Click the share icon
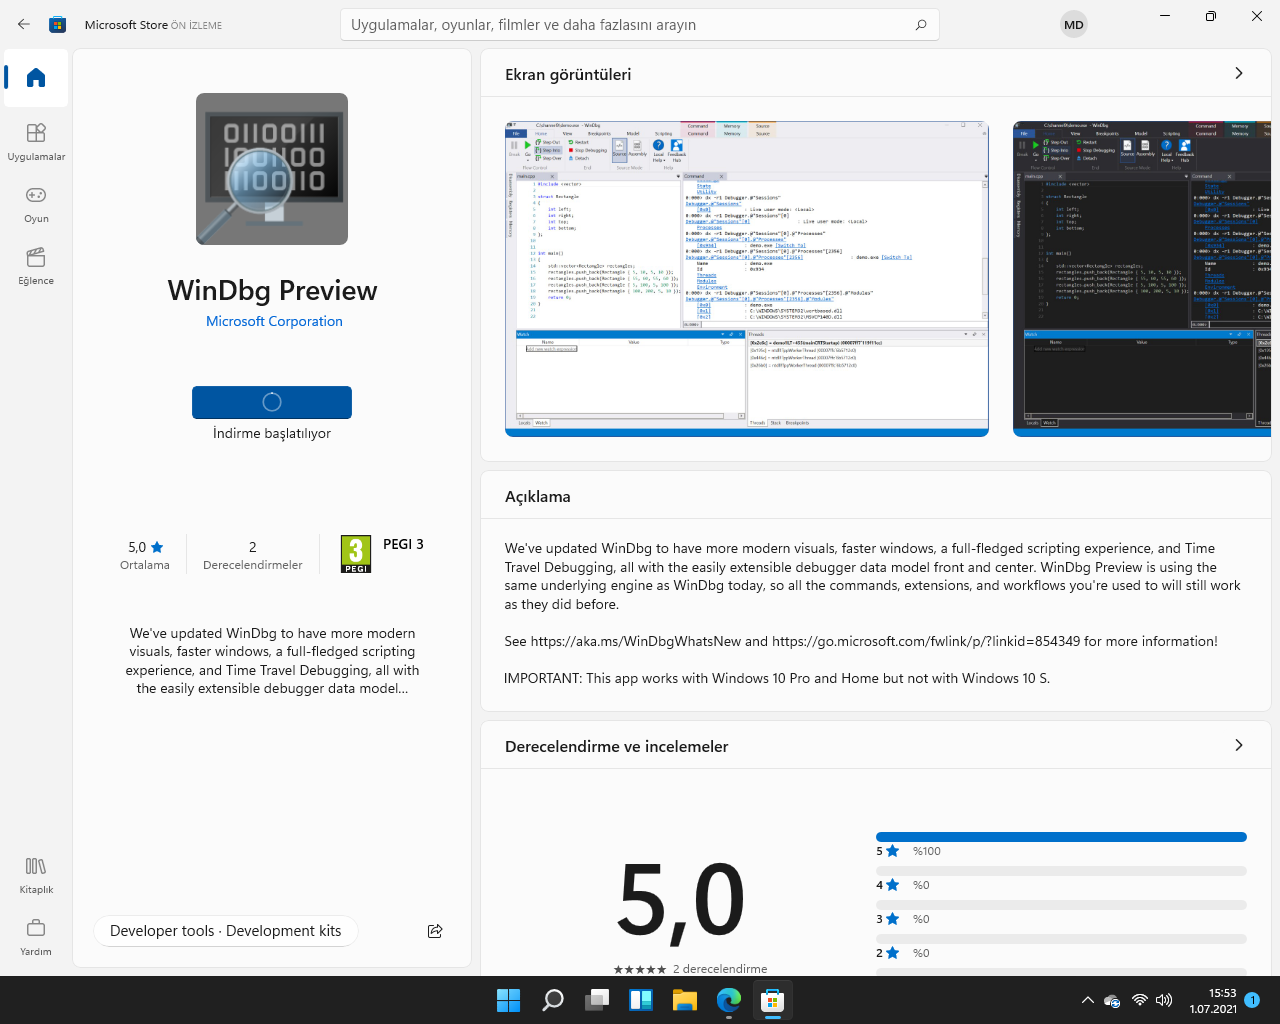 435,931
